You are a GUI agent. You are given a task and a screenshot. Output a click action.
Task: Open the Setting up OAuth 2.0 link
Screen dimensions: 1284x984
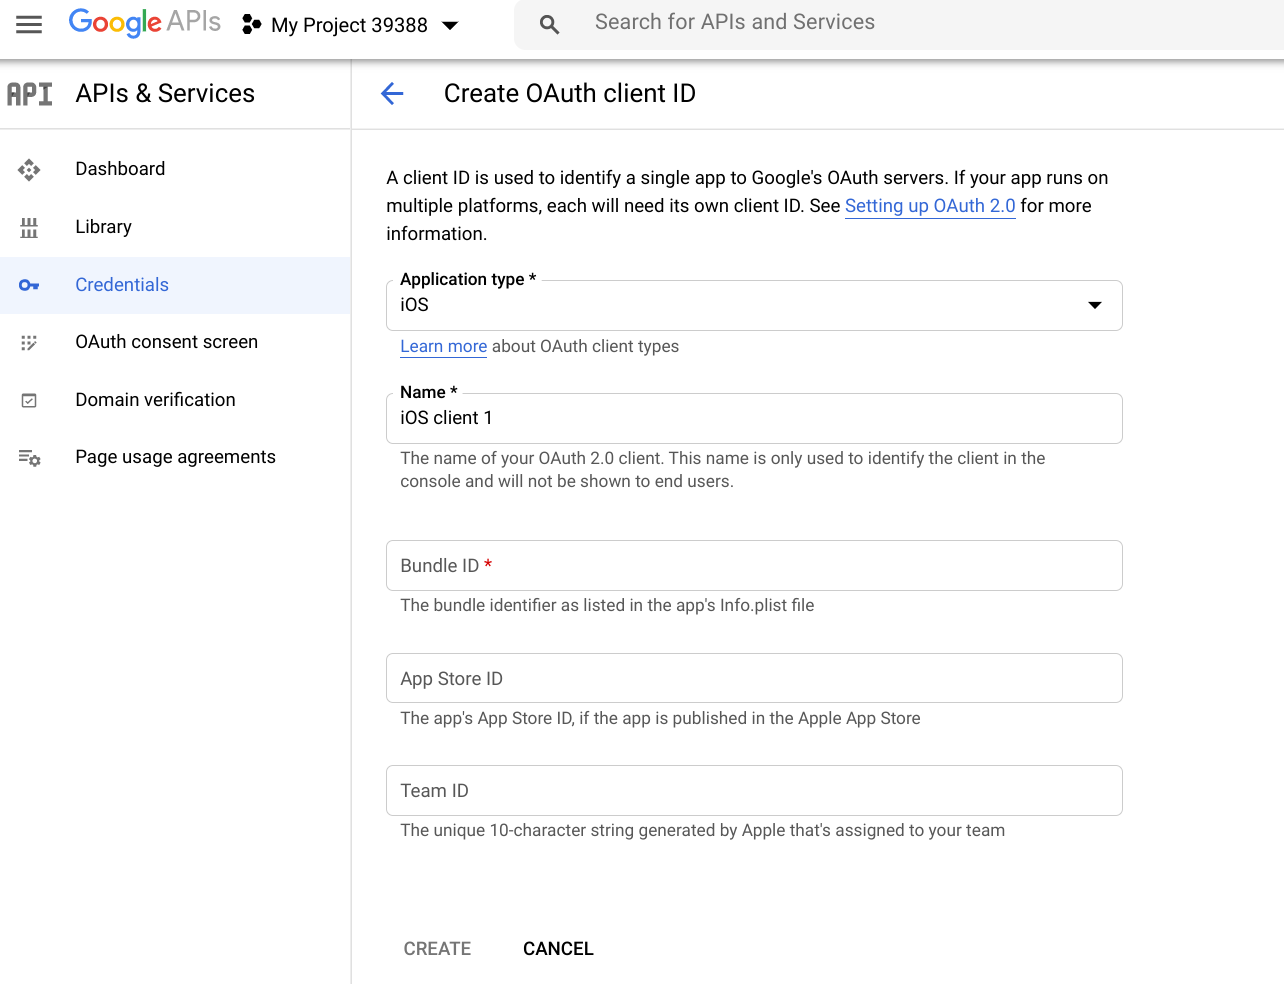click(929, 206)
